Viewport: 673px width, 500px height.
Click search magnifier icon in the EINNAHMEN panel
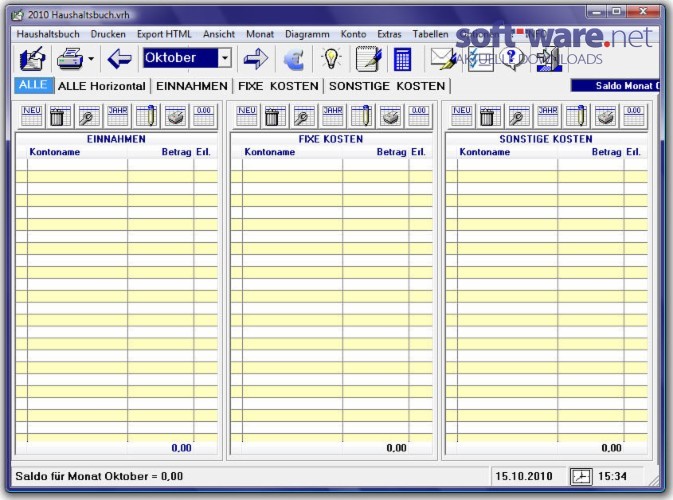point(89,116)
